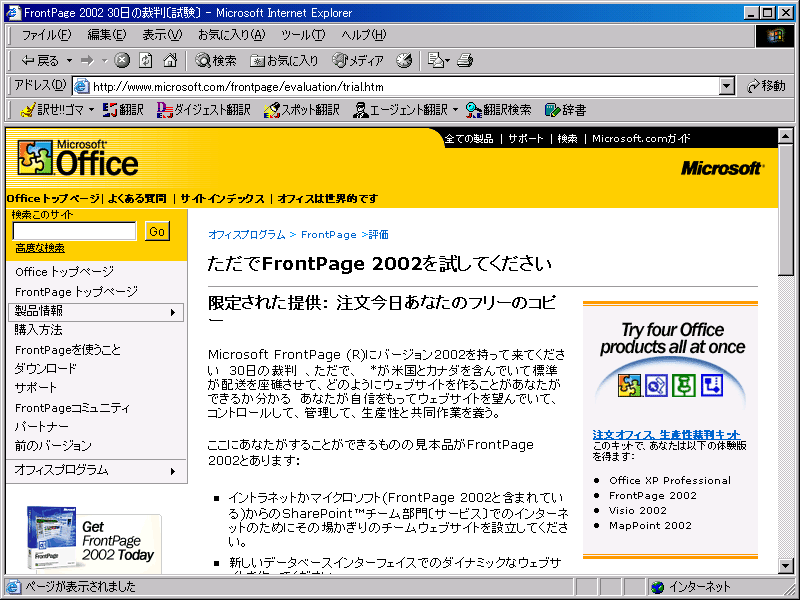Image resolution: width=800 pixels, height=600 pixels.
Task: Expand the address bar dropdown arrow
Action: point(727,86)
